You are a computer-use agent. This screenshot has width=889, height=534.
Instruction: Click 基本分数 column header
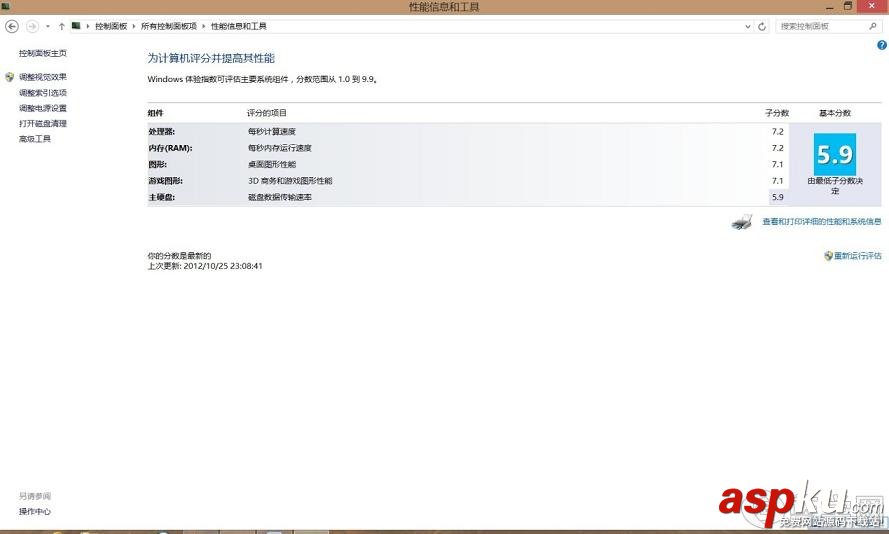click(x=835, y=113)
